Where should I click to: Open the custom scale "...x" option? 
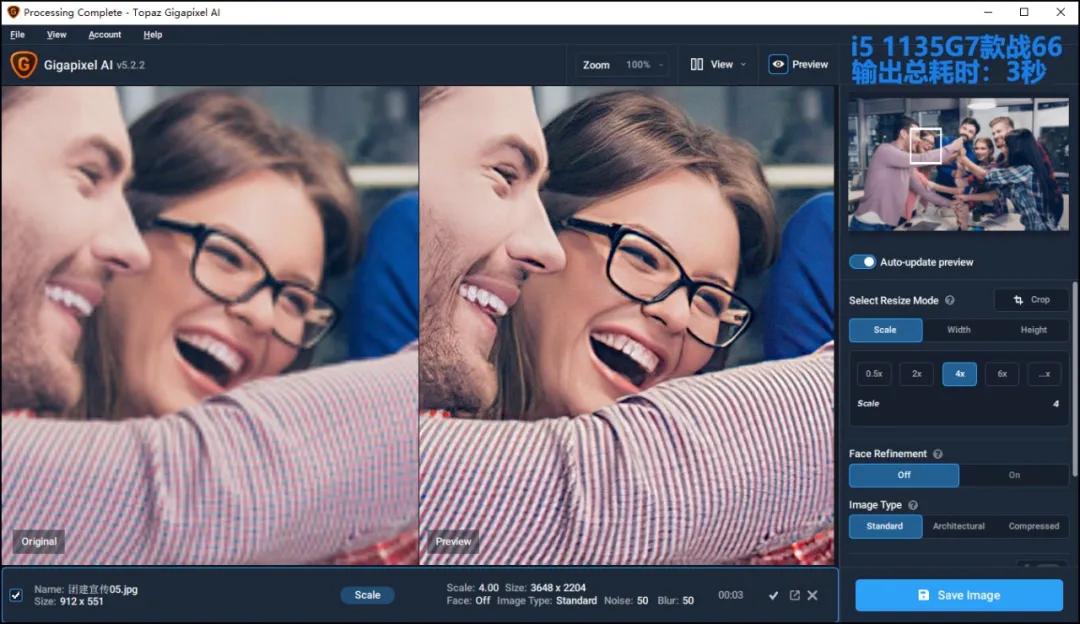(x=1043, y=373)
